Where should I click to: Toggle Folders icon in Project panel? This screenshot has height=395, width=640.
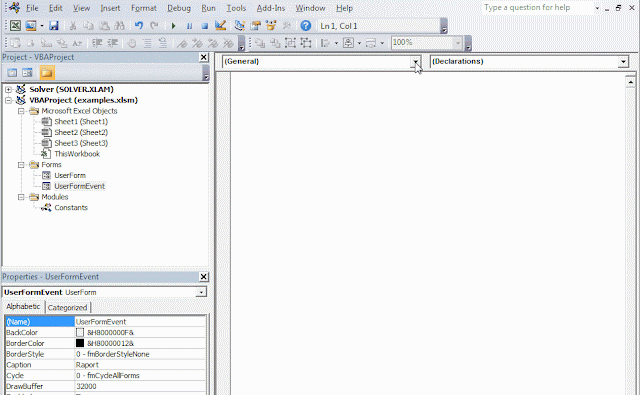(x=47, y=73)
